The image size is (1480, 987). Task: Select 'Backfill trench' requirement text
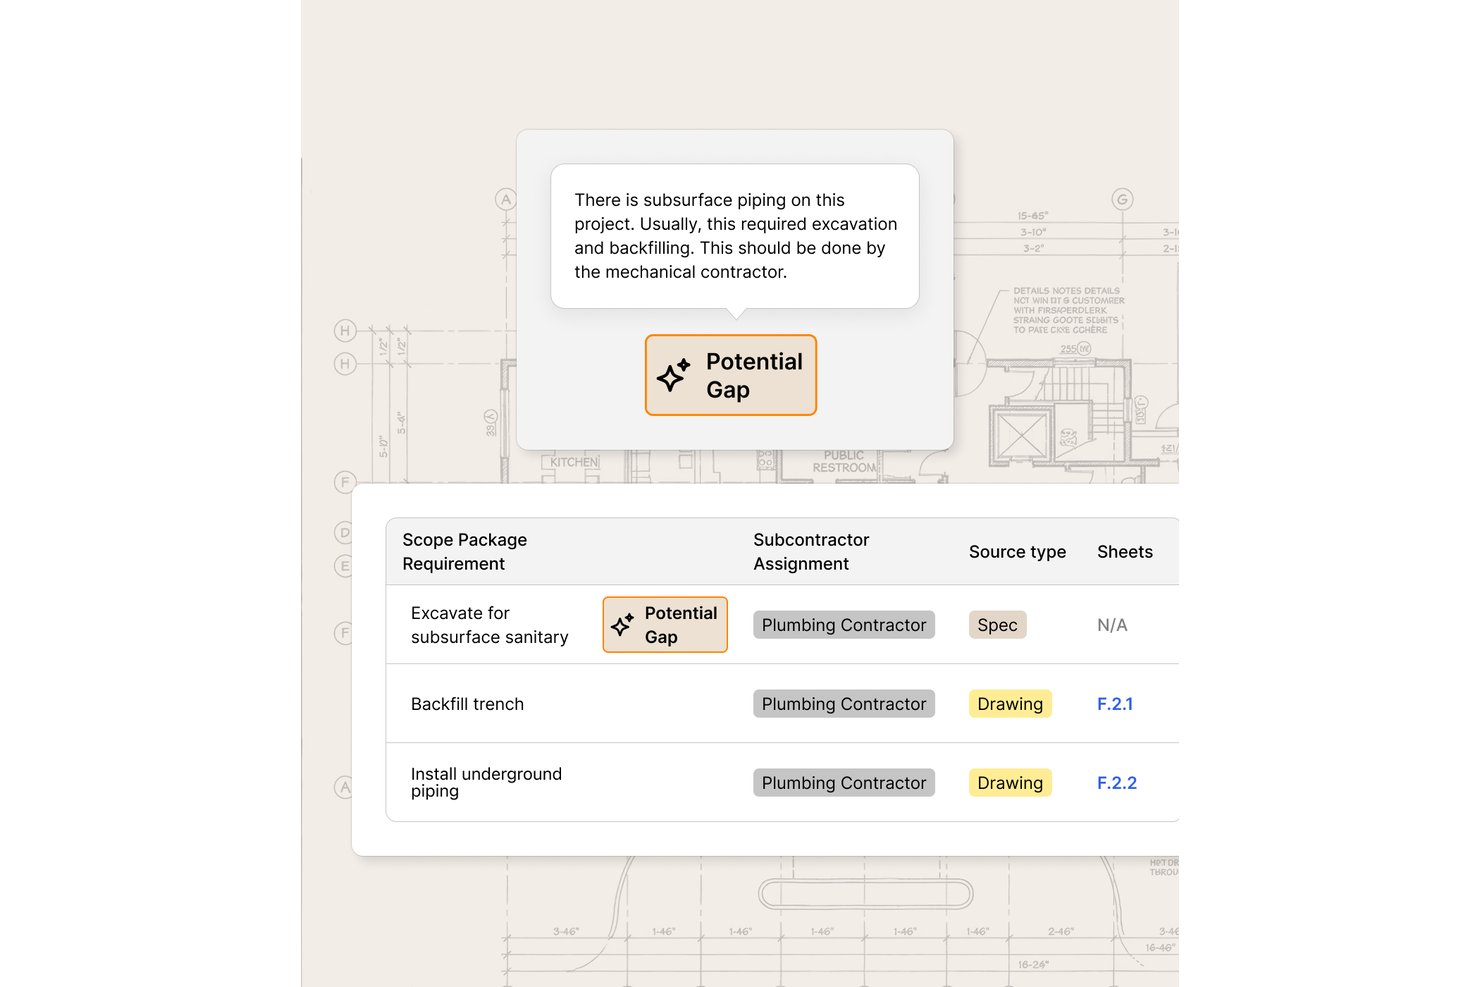point(467,704)
